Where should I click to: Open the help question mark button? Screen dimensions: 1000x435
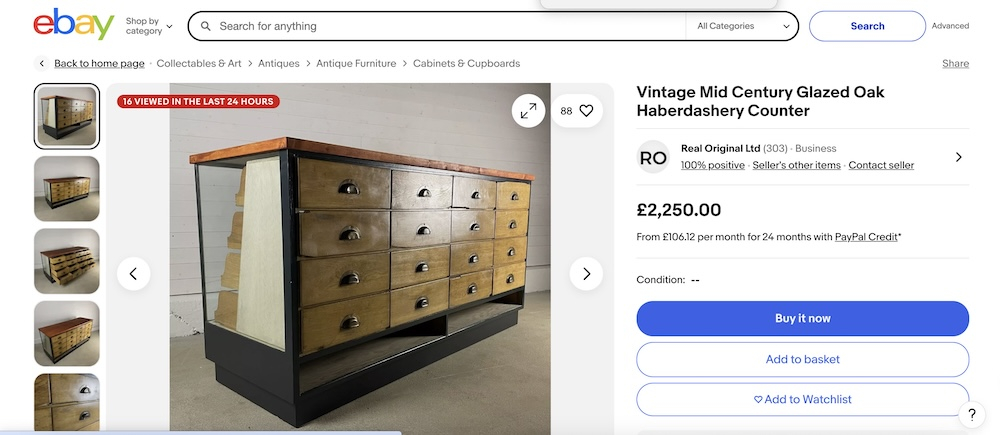tap(972, 415)
